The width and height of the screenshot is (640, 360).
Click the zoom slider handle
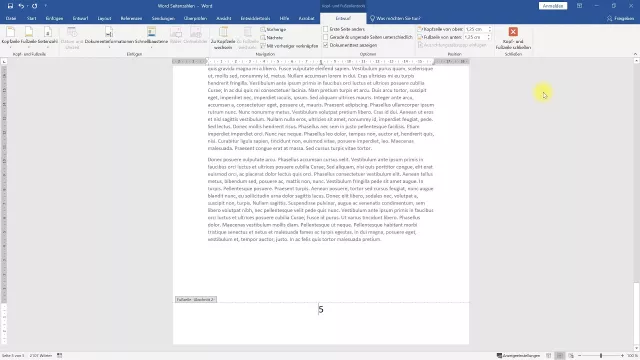(x=601, y=356)
